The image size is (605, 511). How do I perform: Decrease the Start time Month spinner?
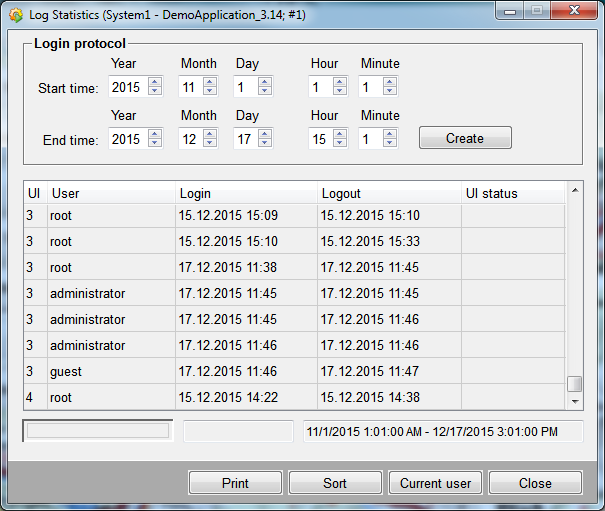tap(210, 91)
